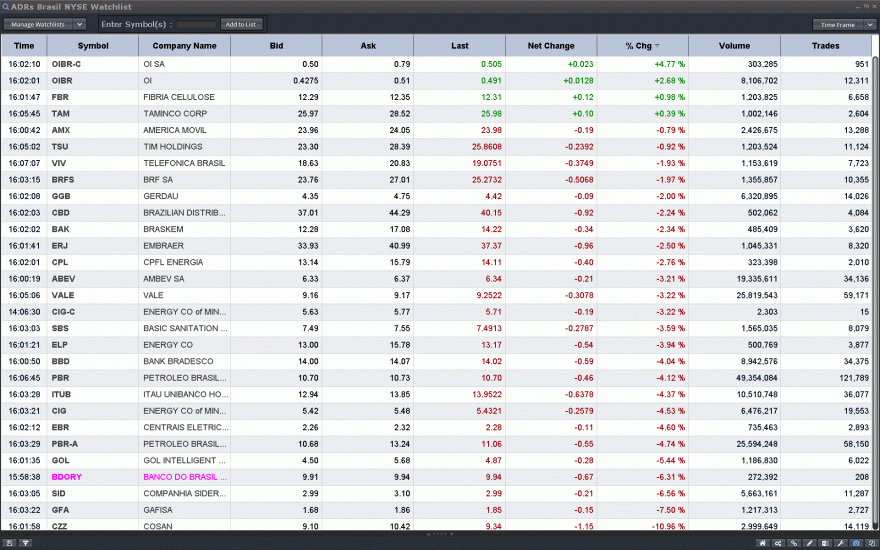Click the TIM HOLDINGS company name
880x550 pixels.
point(173,146)
